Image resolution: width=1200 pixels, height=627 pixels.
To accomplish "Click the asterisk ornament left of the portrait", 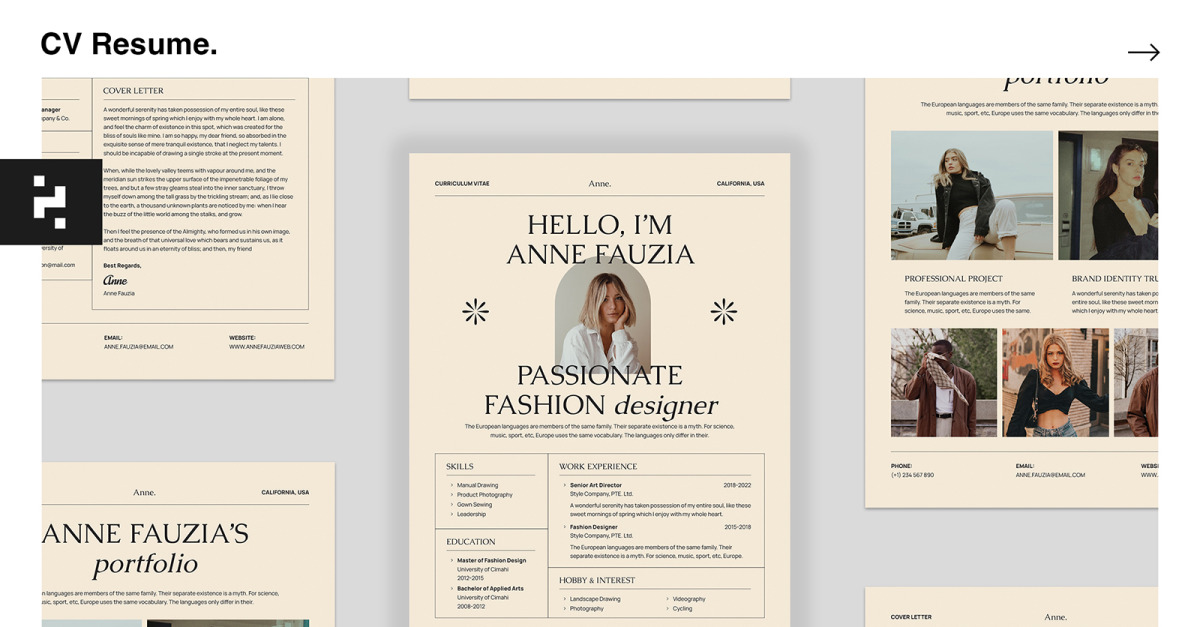I will [x=476, y=311].
